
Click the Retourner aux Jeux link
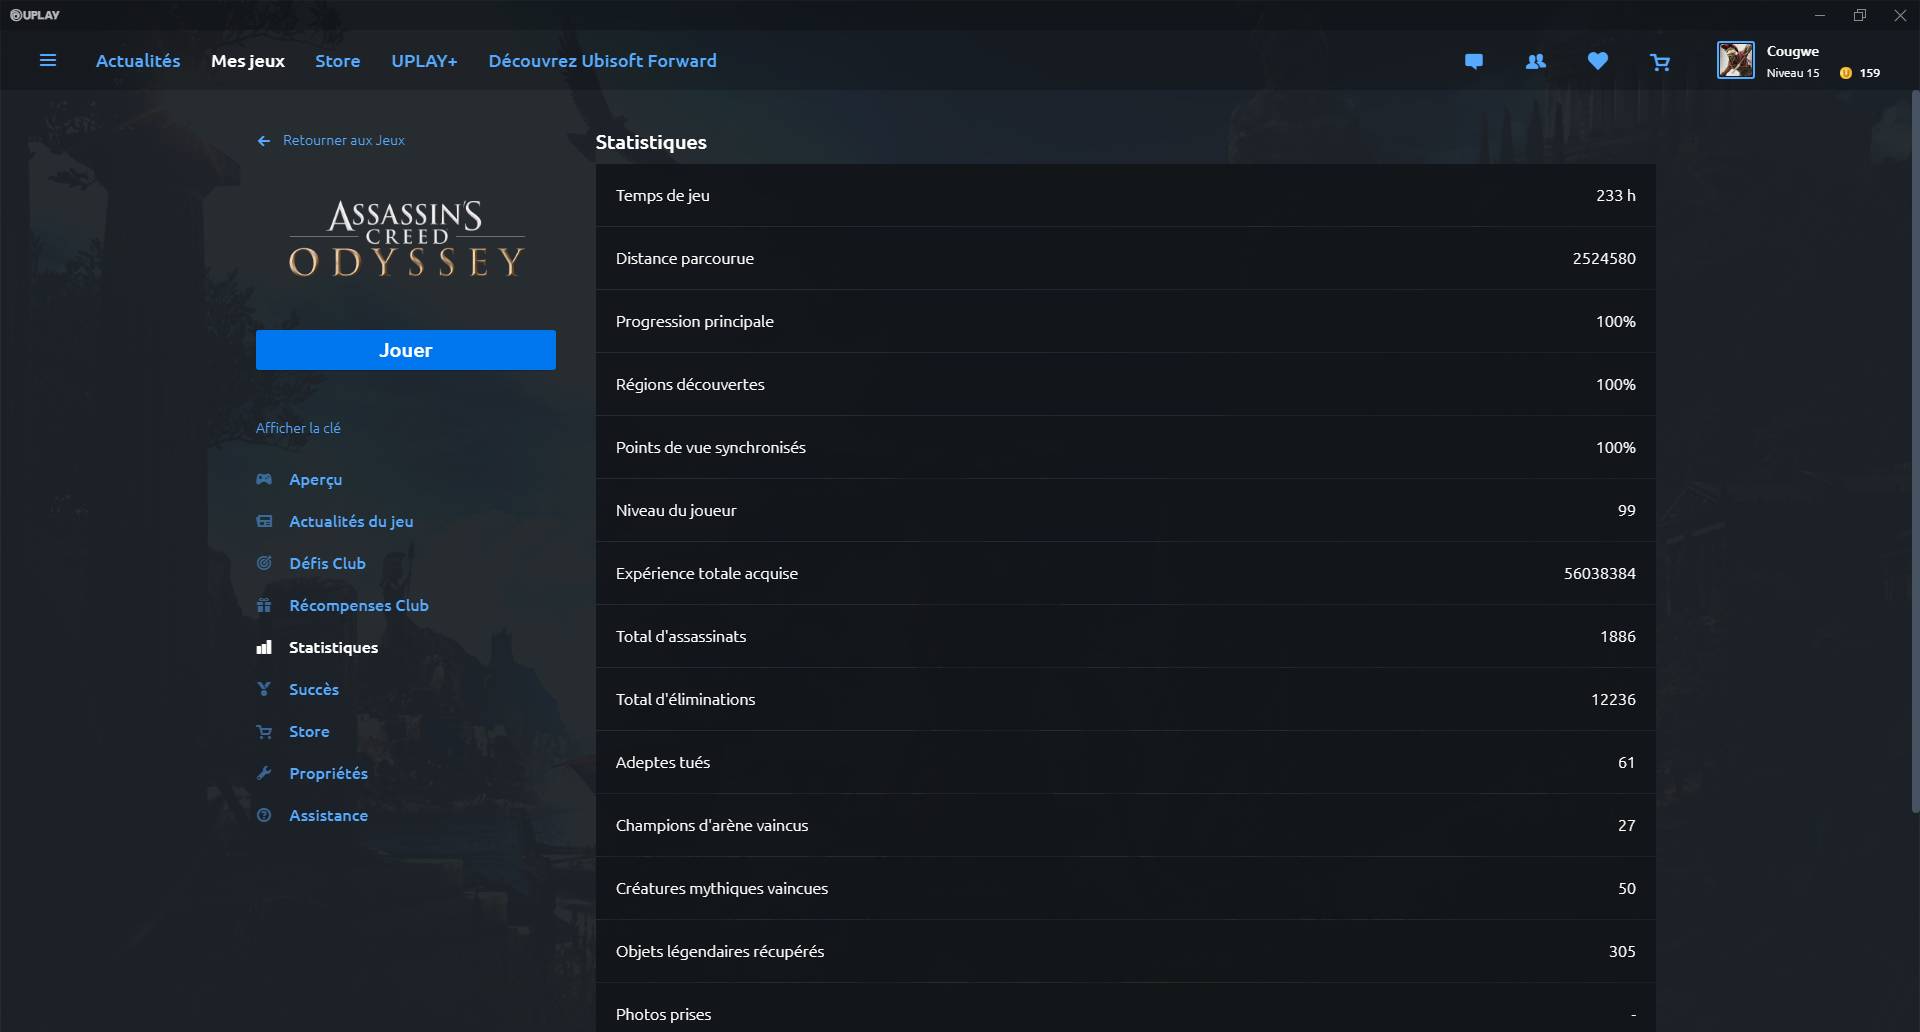(344, 140)
